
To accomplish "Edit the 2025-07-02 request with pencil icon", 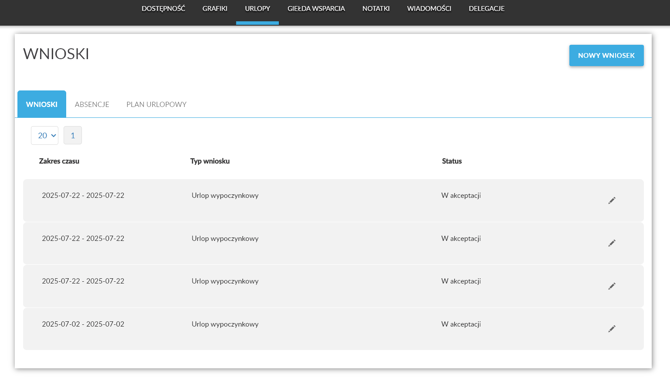I will pyautogui.click(x=612, y=329).
